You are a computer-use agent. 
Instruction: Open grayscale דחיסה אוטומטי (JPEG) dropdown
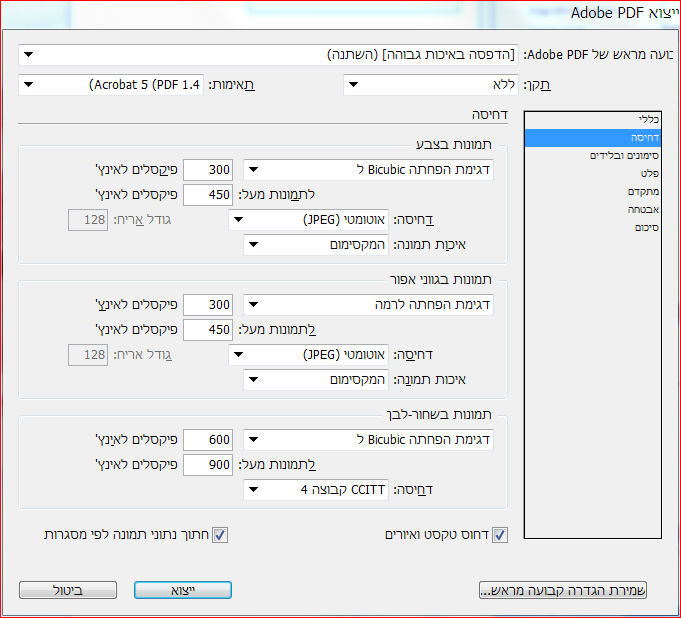point(308,355)
